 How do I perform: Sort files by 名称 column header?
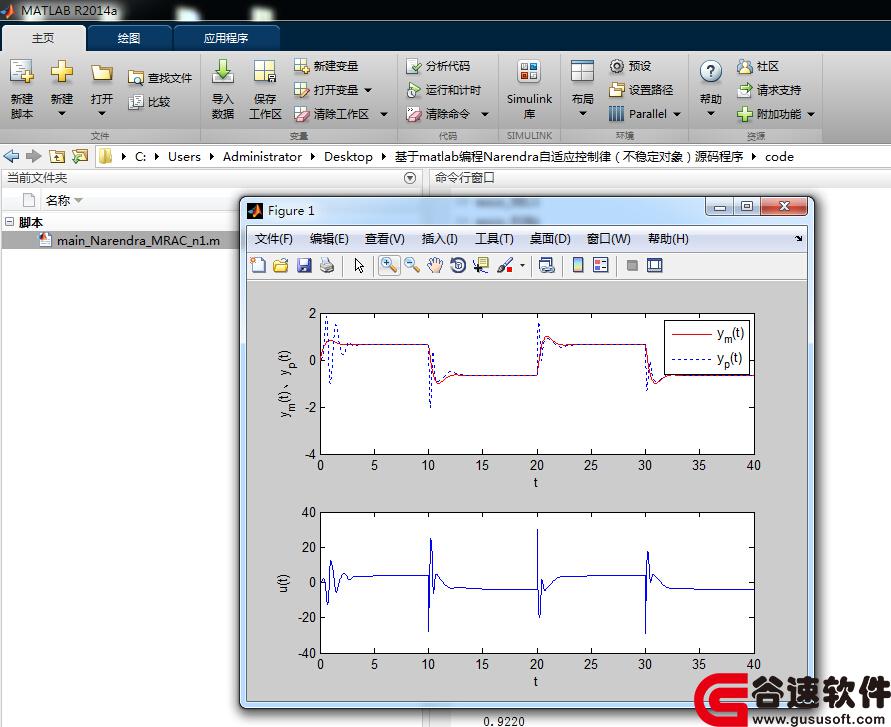pyautogui.click(x=58, y=200)
